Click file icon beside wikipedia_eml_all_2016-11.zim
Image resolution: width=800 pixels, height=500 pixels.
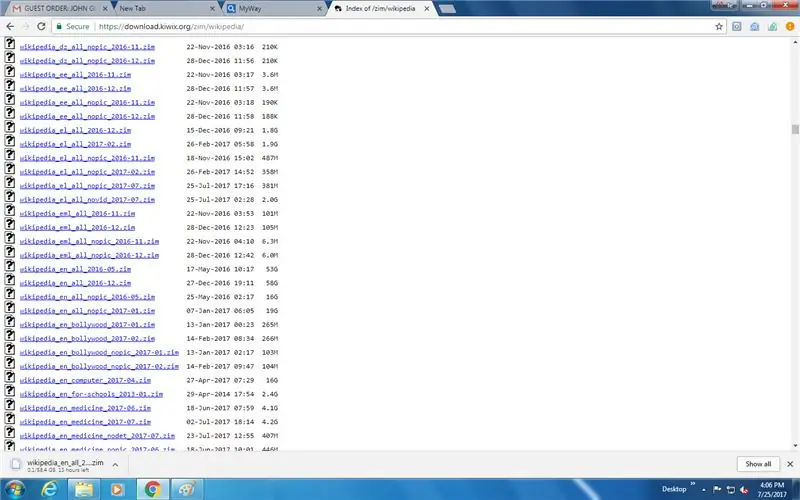coord(9,210)
